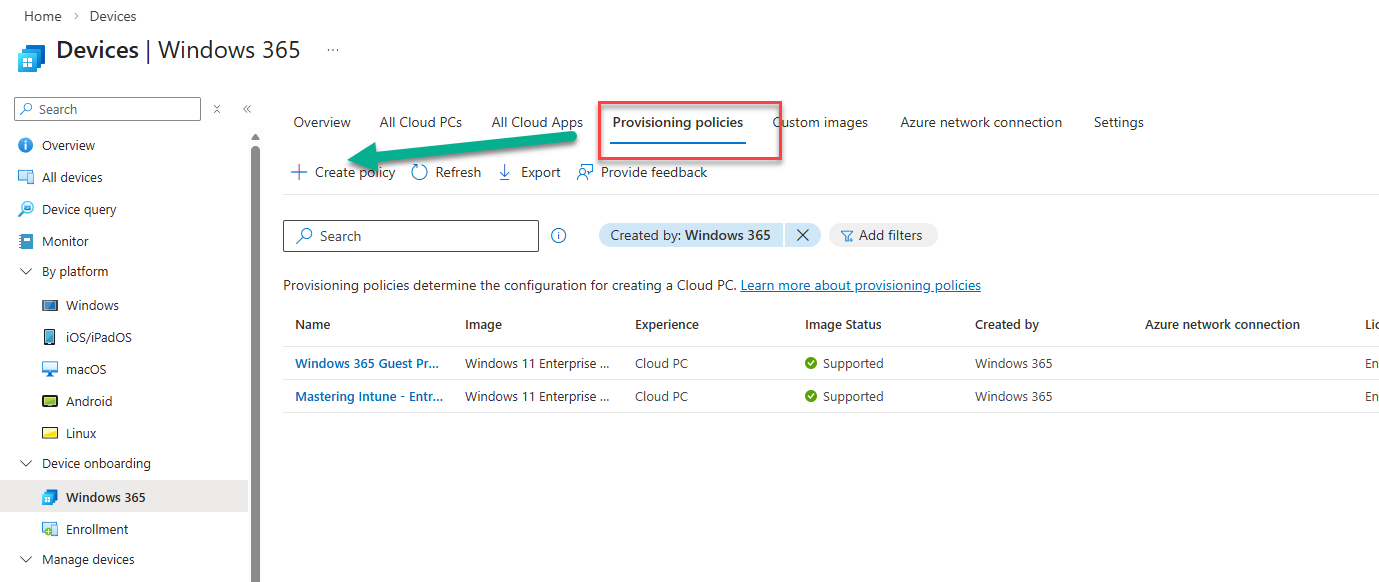
Task: Click the Refresh icon in toolbar
Action: [420, 172]
